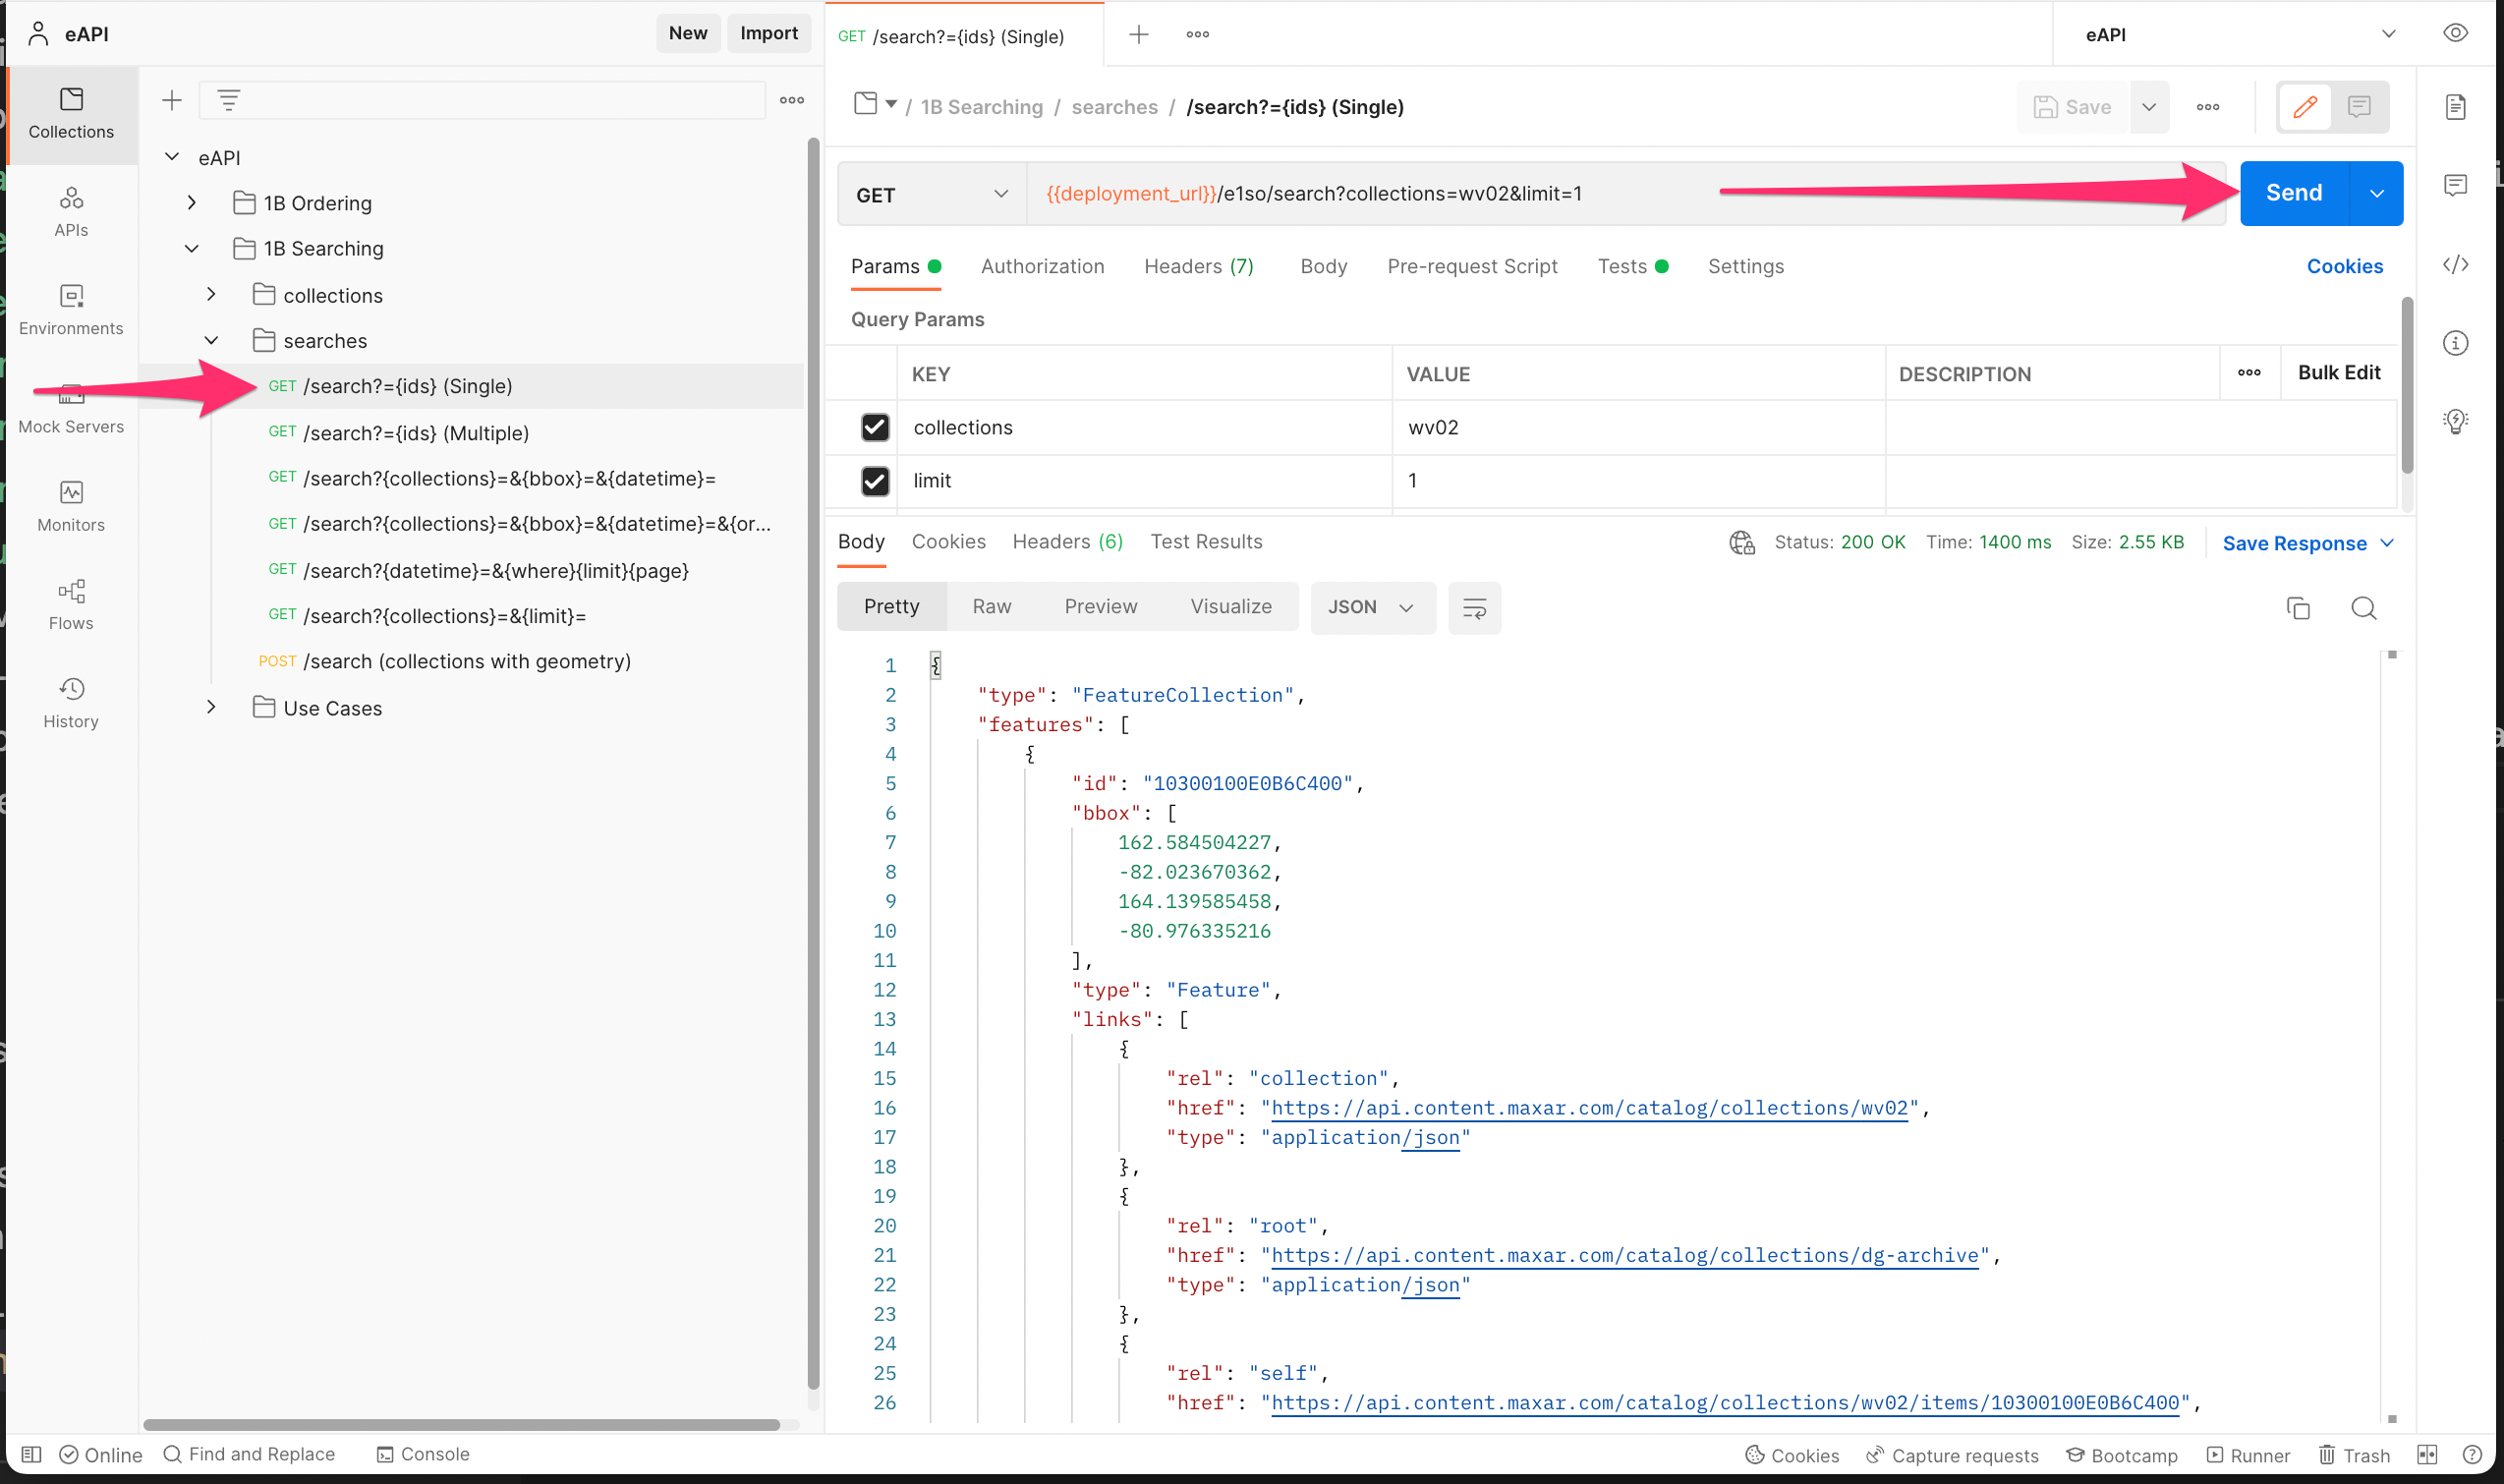
Task: Open the Test Results tab
Action: pos(1206,541)
